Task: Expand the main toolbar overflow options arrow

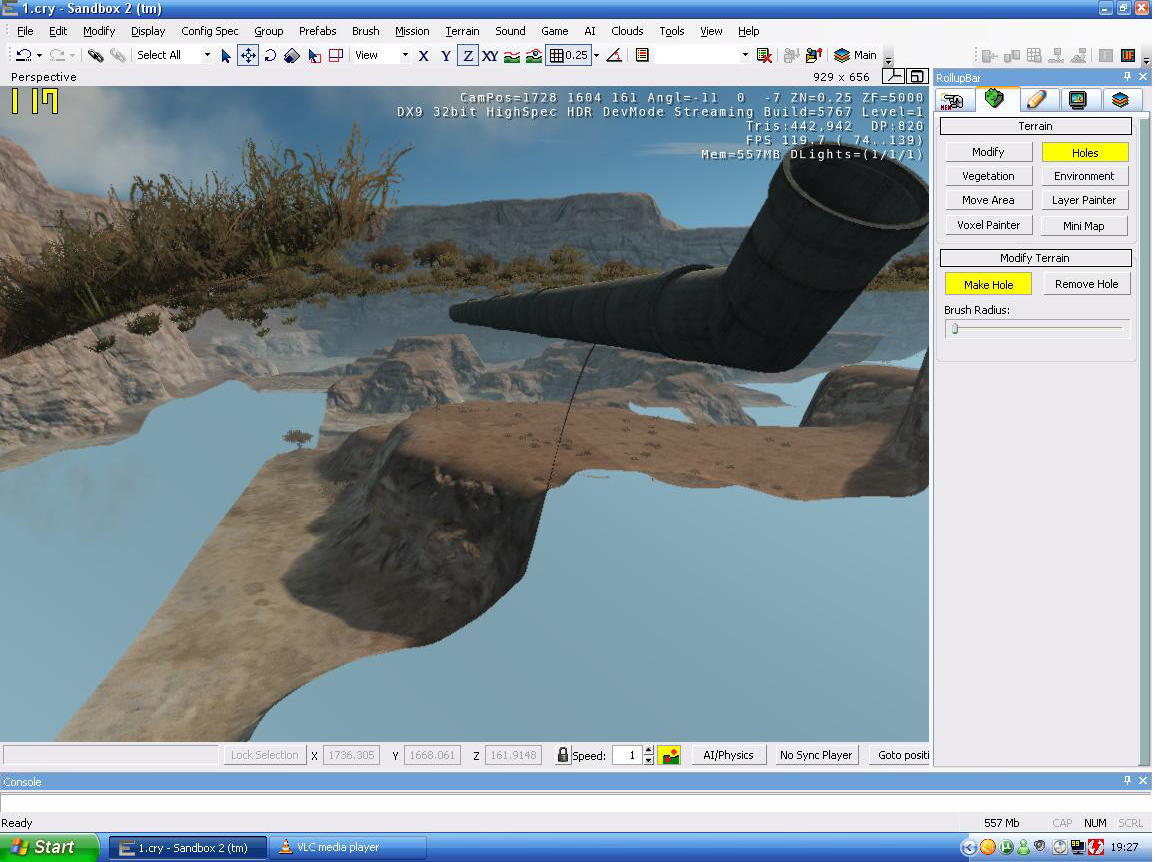Action: pos(888,60)
